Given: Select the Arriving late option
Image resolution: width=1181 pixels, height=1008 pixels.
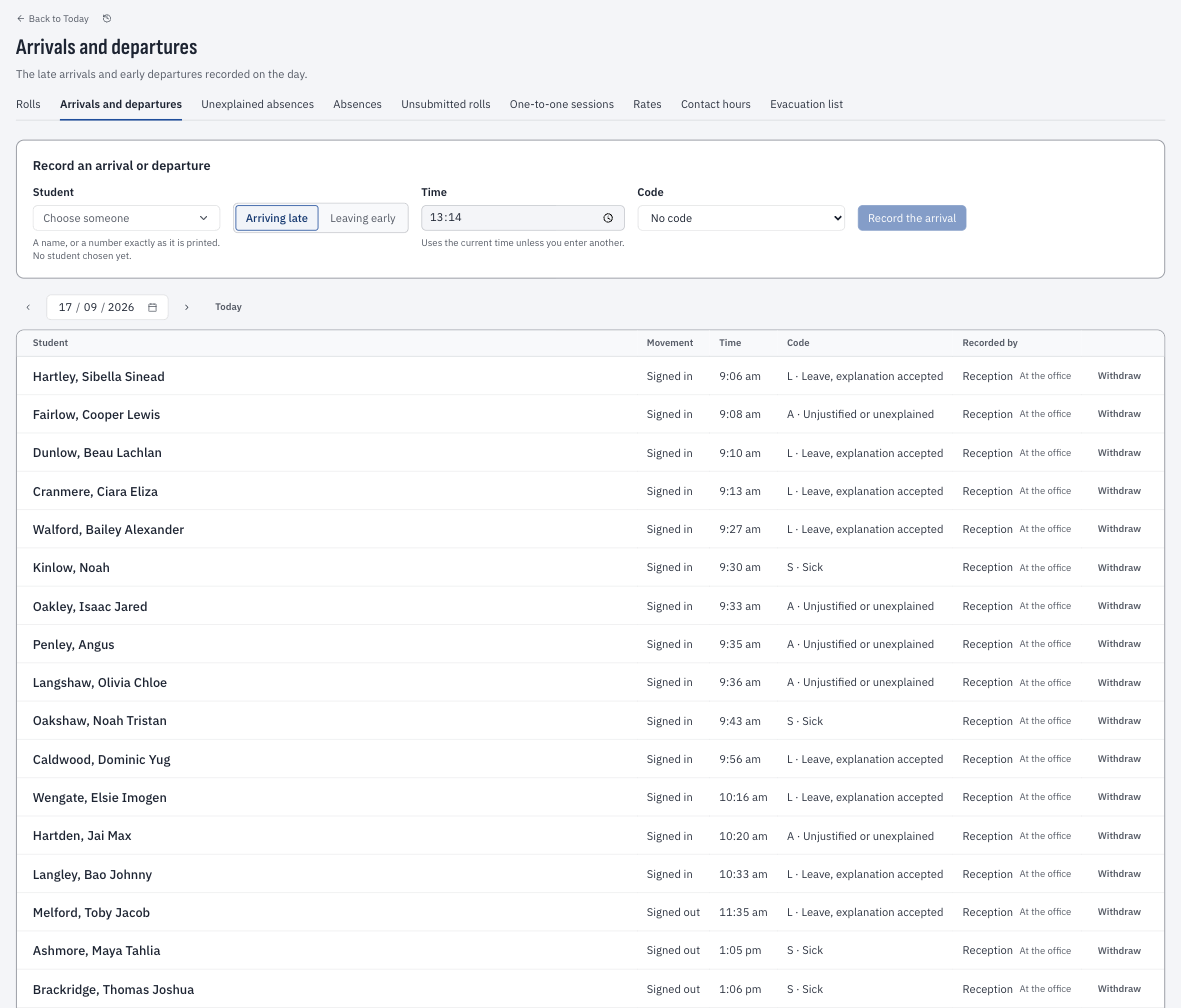Looking at the screenshot, I should point(276,218).
